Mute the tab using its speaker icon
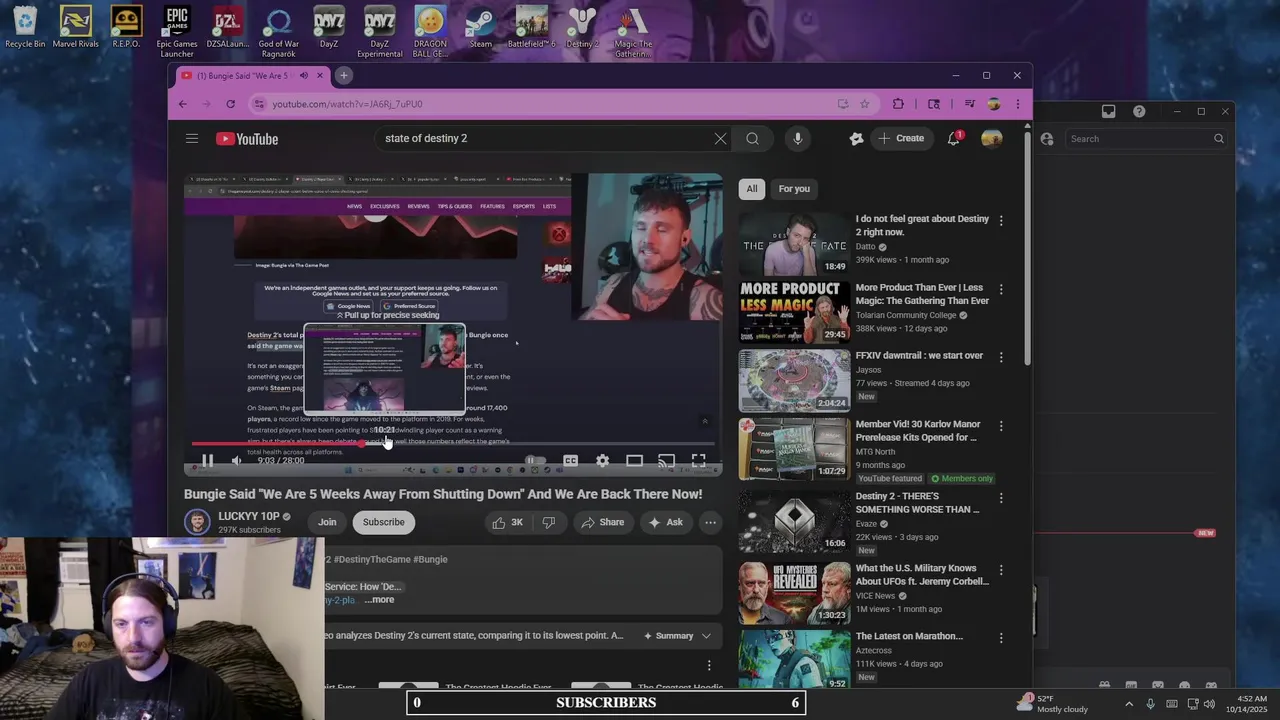The image size is (1280, 720). pos(304,76)
